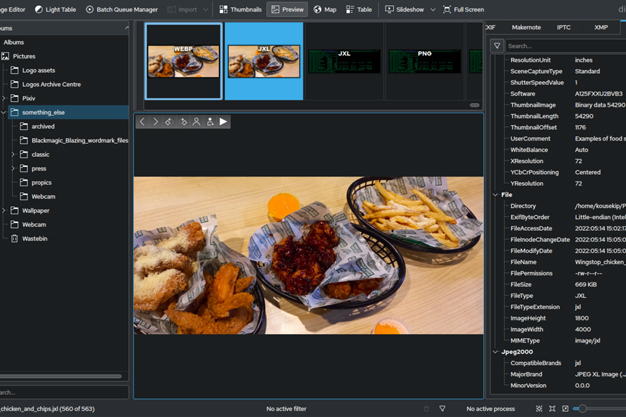Click fit-to-window zoom icon in status bar

[539, 409]
